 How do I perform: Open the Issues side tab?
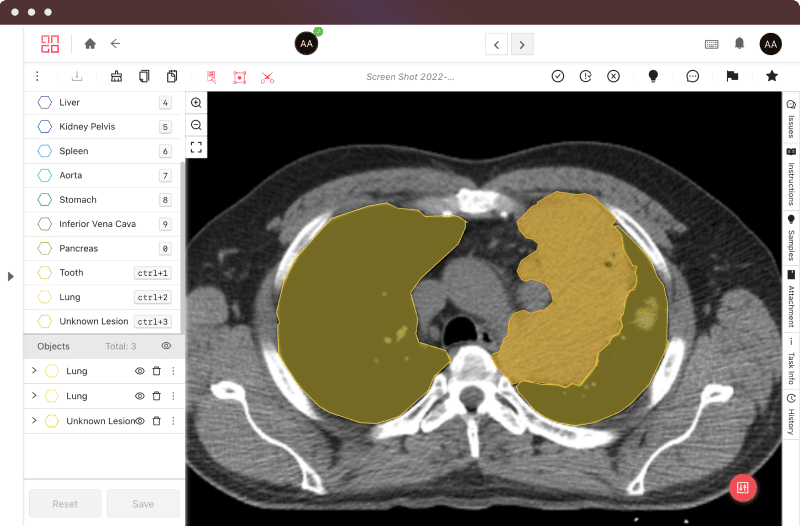(791, 119)
